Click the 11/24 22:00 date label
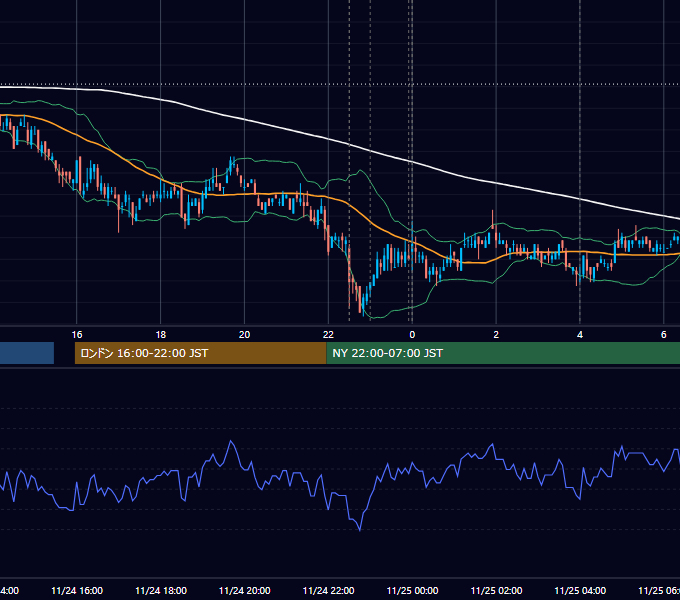Screen dimensions: 680x600 coord(328,590)
